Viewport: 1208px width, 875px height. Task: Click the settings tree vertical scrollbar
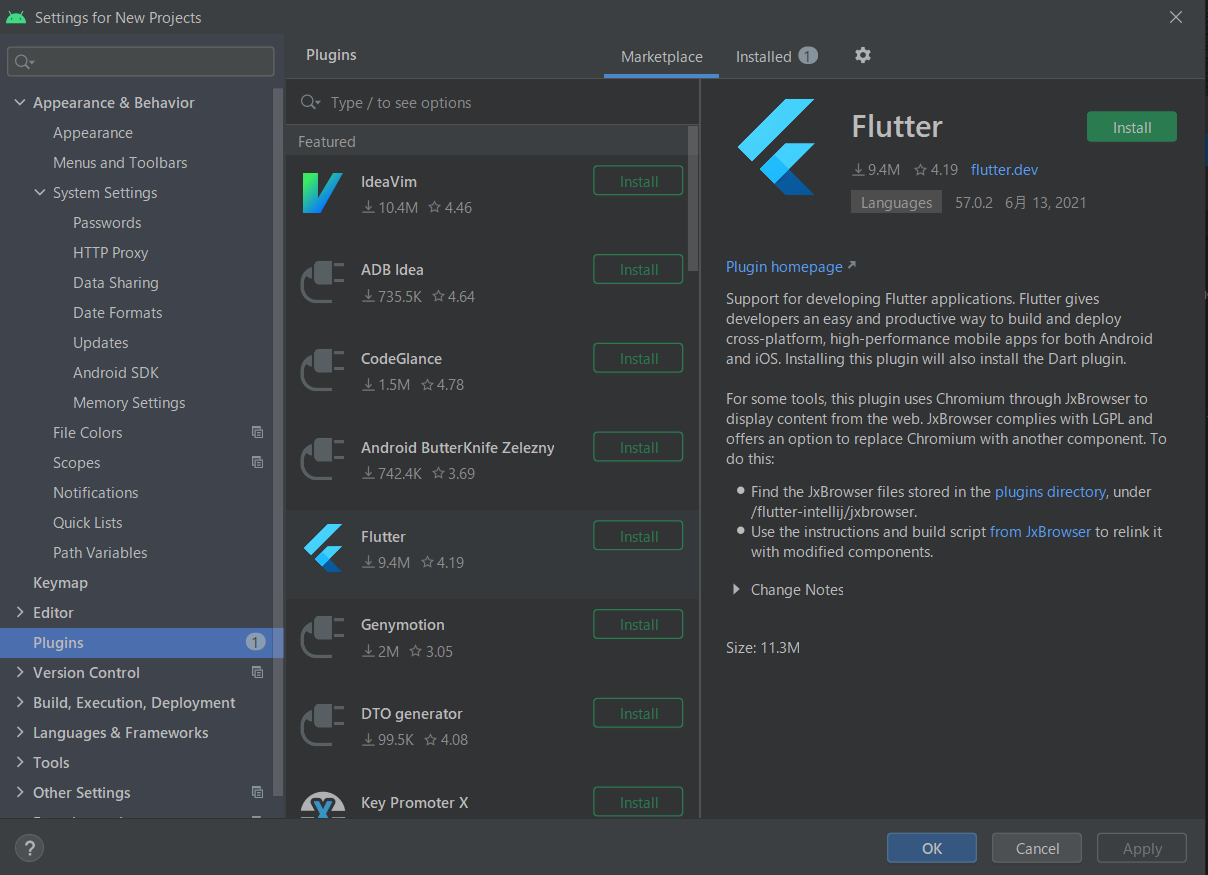click(x=279, y=440)
